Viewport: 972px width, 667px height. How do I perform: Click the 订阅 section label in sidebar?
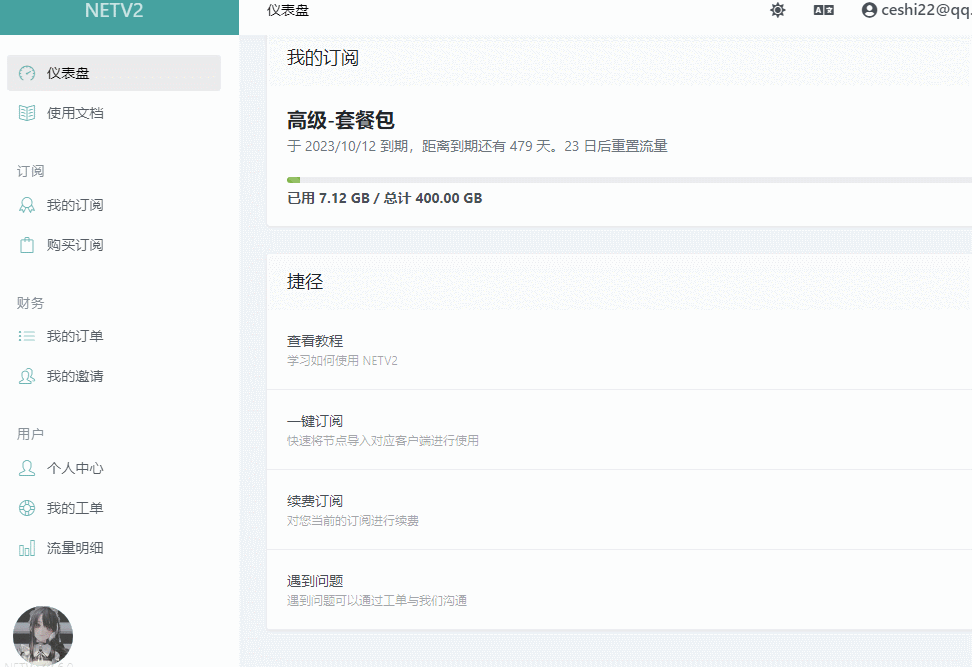[30, 171]
